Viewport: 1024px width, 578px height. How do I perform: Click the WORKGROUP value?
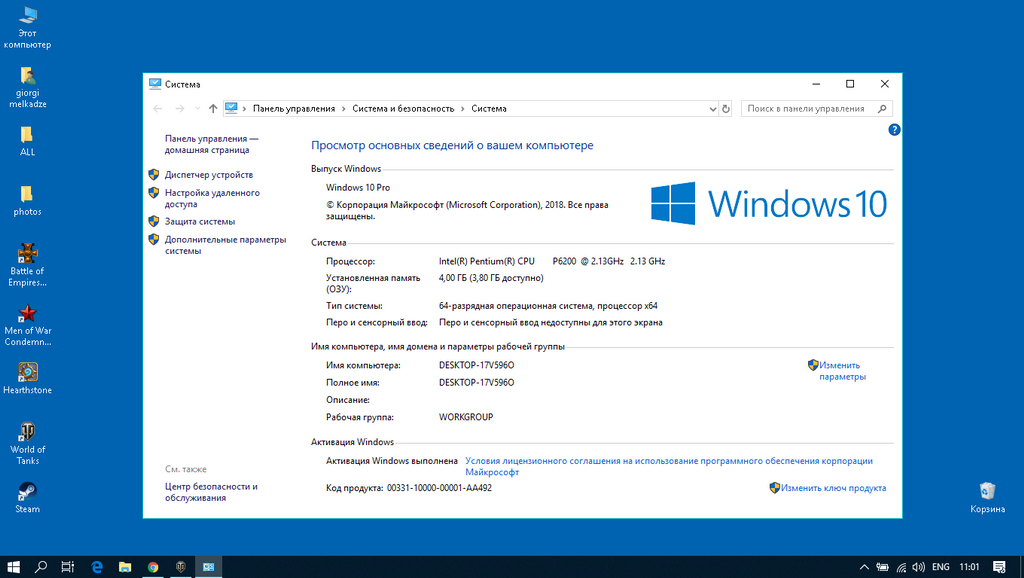click(466, 417)
